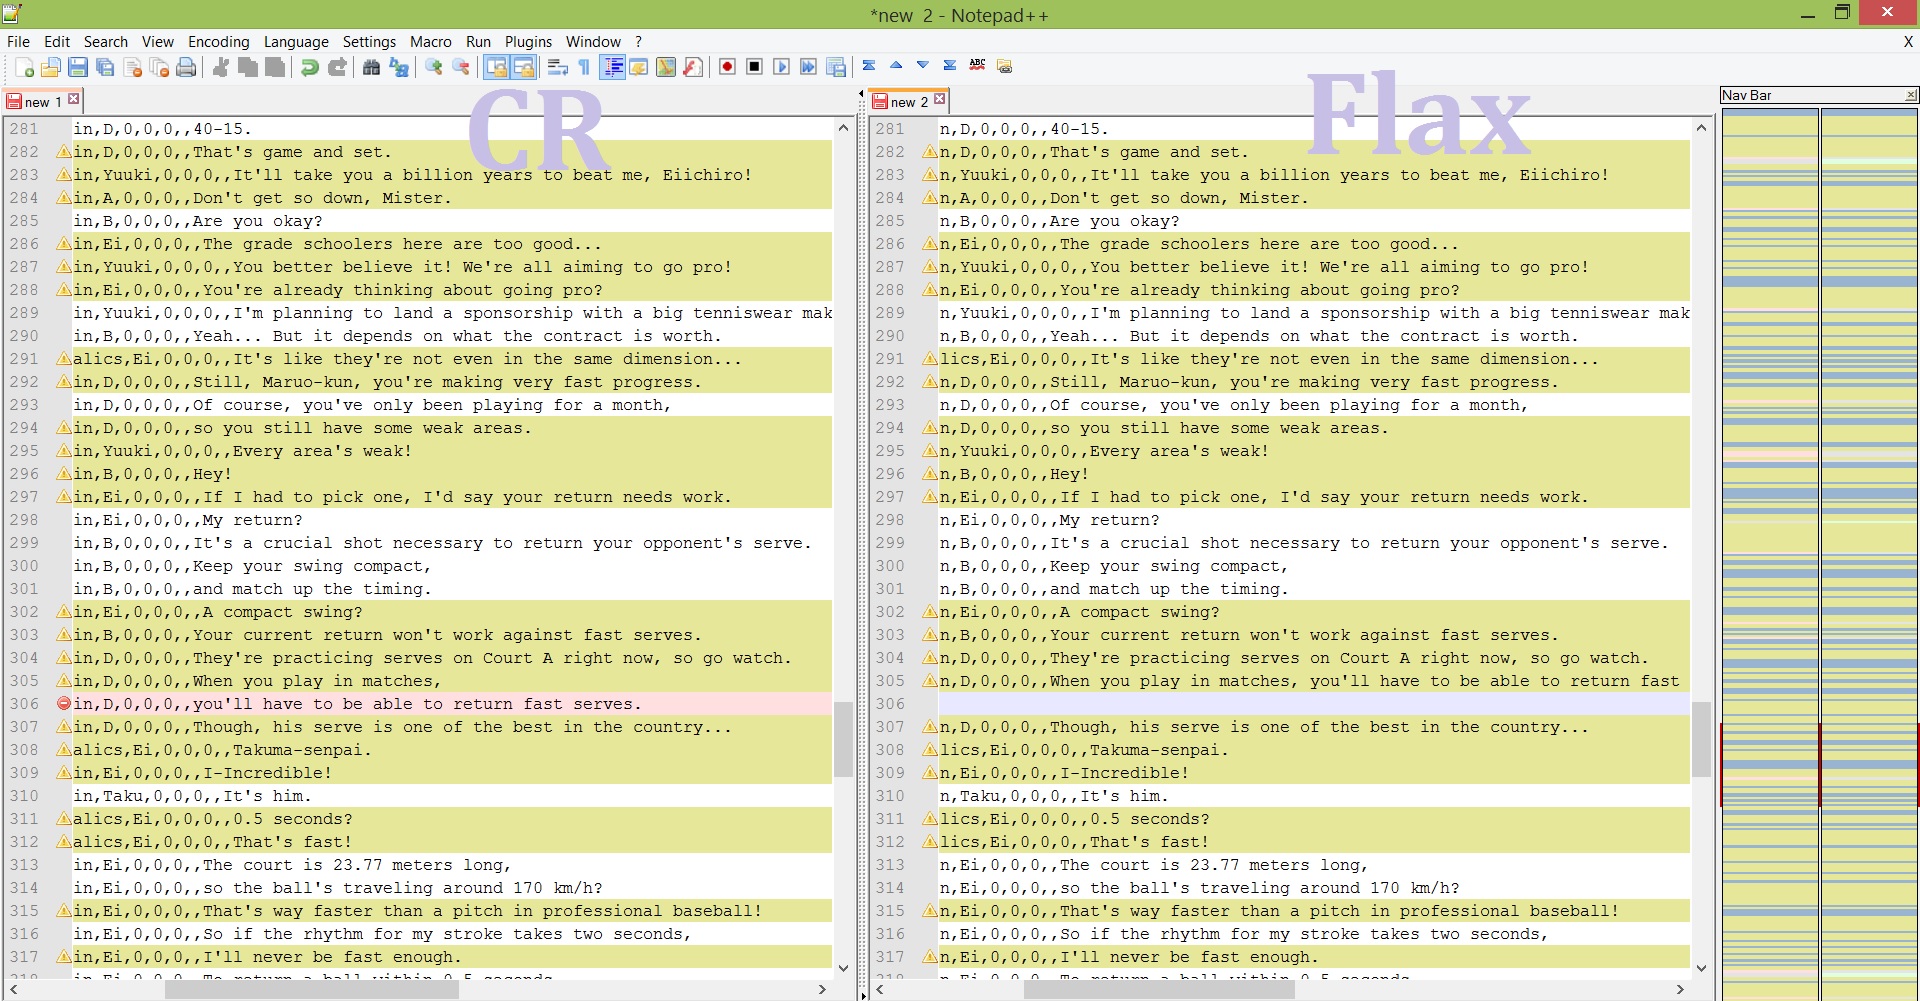Open the Window menu
The height and width of the screenshot is (1001, 1920).
(x=593, y=42)
